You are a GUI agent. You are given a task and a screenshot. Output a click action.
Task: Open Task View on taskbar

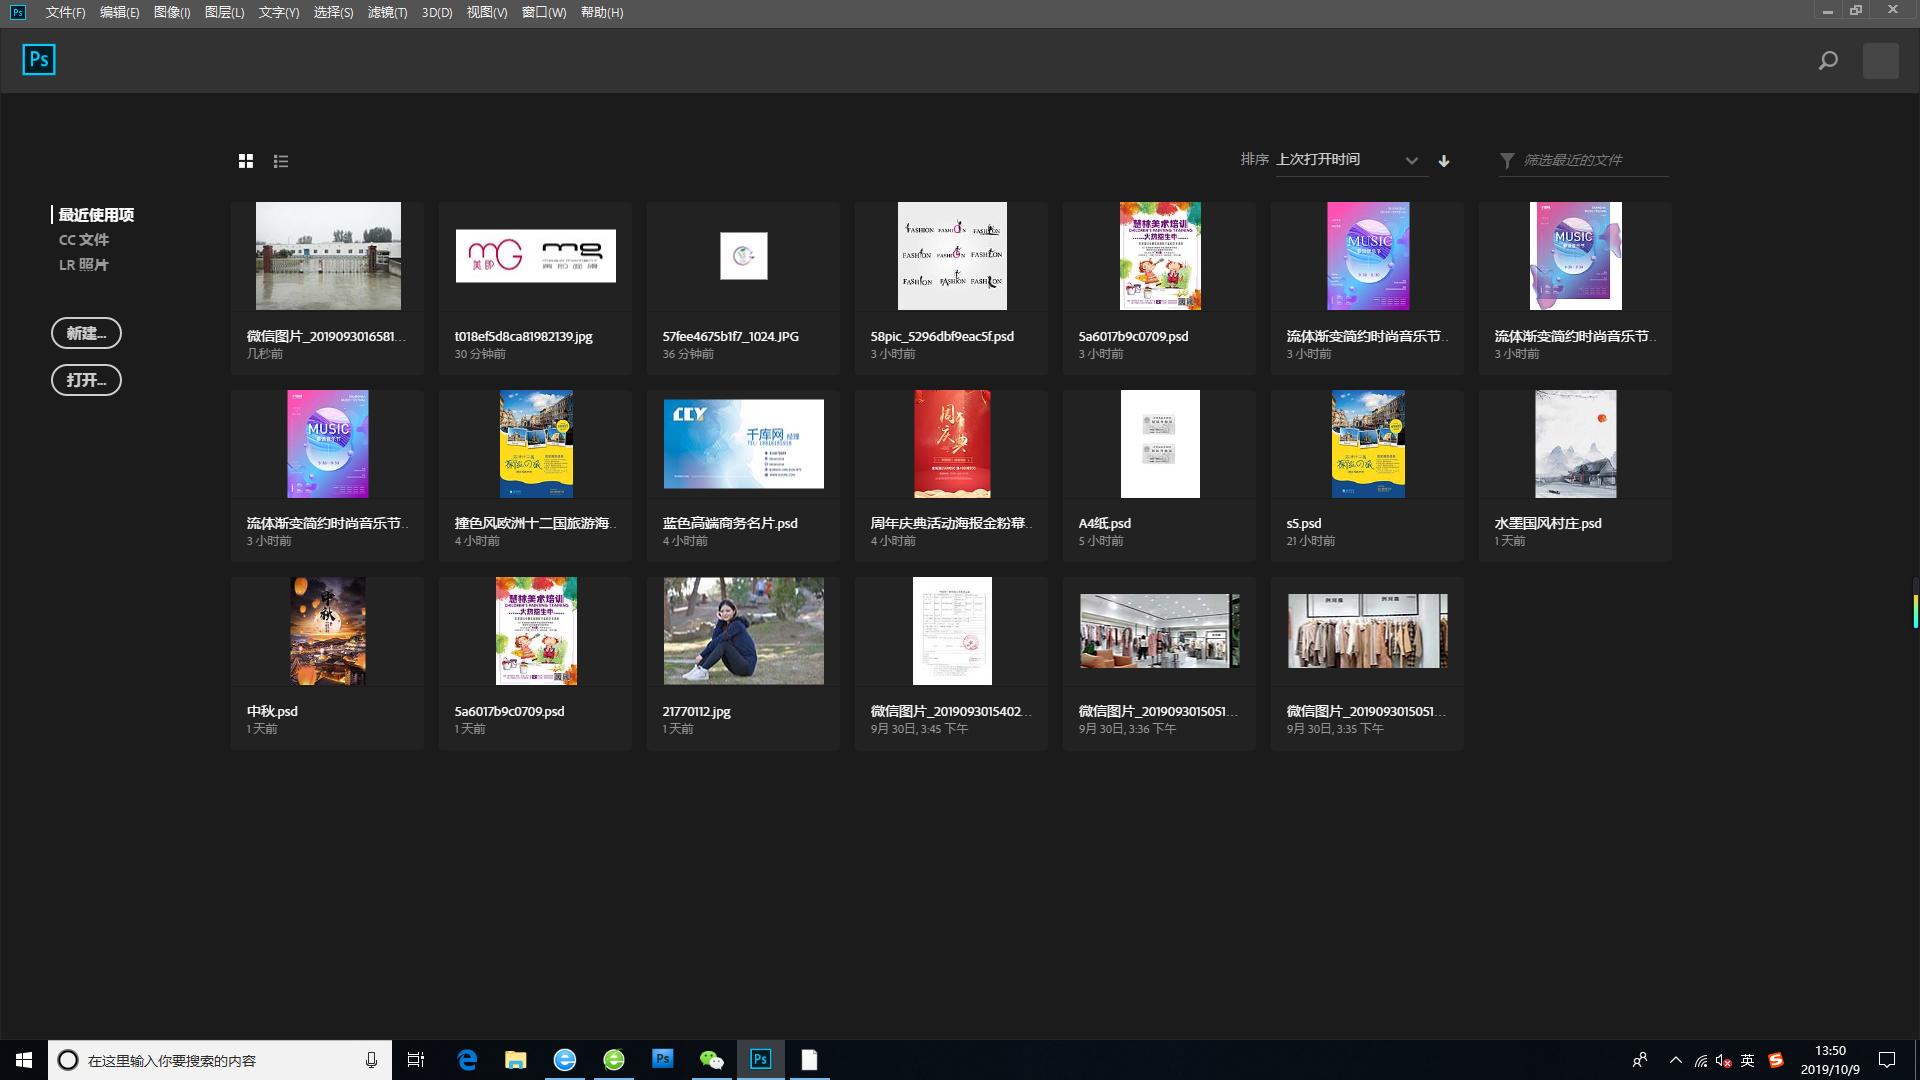416,1060
